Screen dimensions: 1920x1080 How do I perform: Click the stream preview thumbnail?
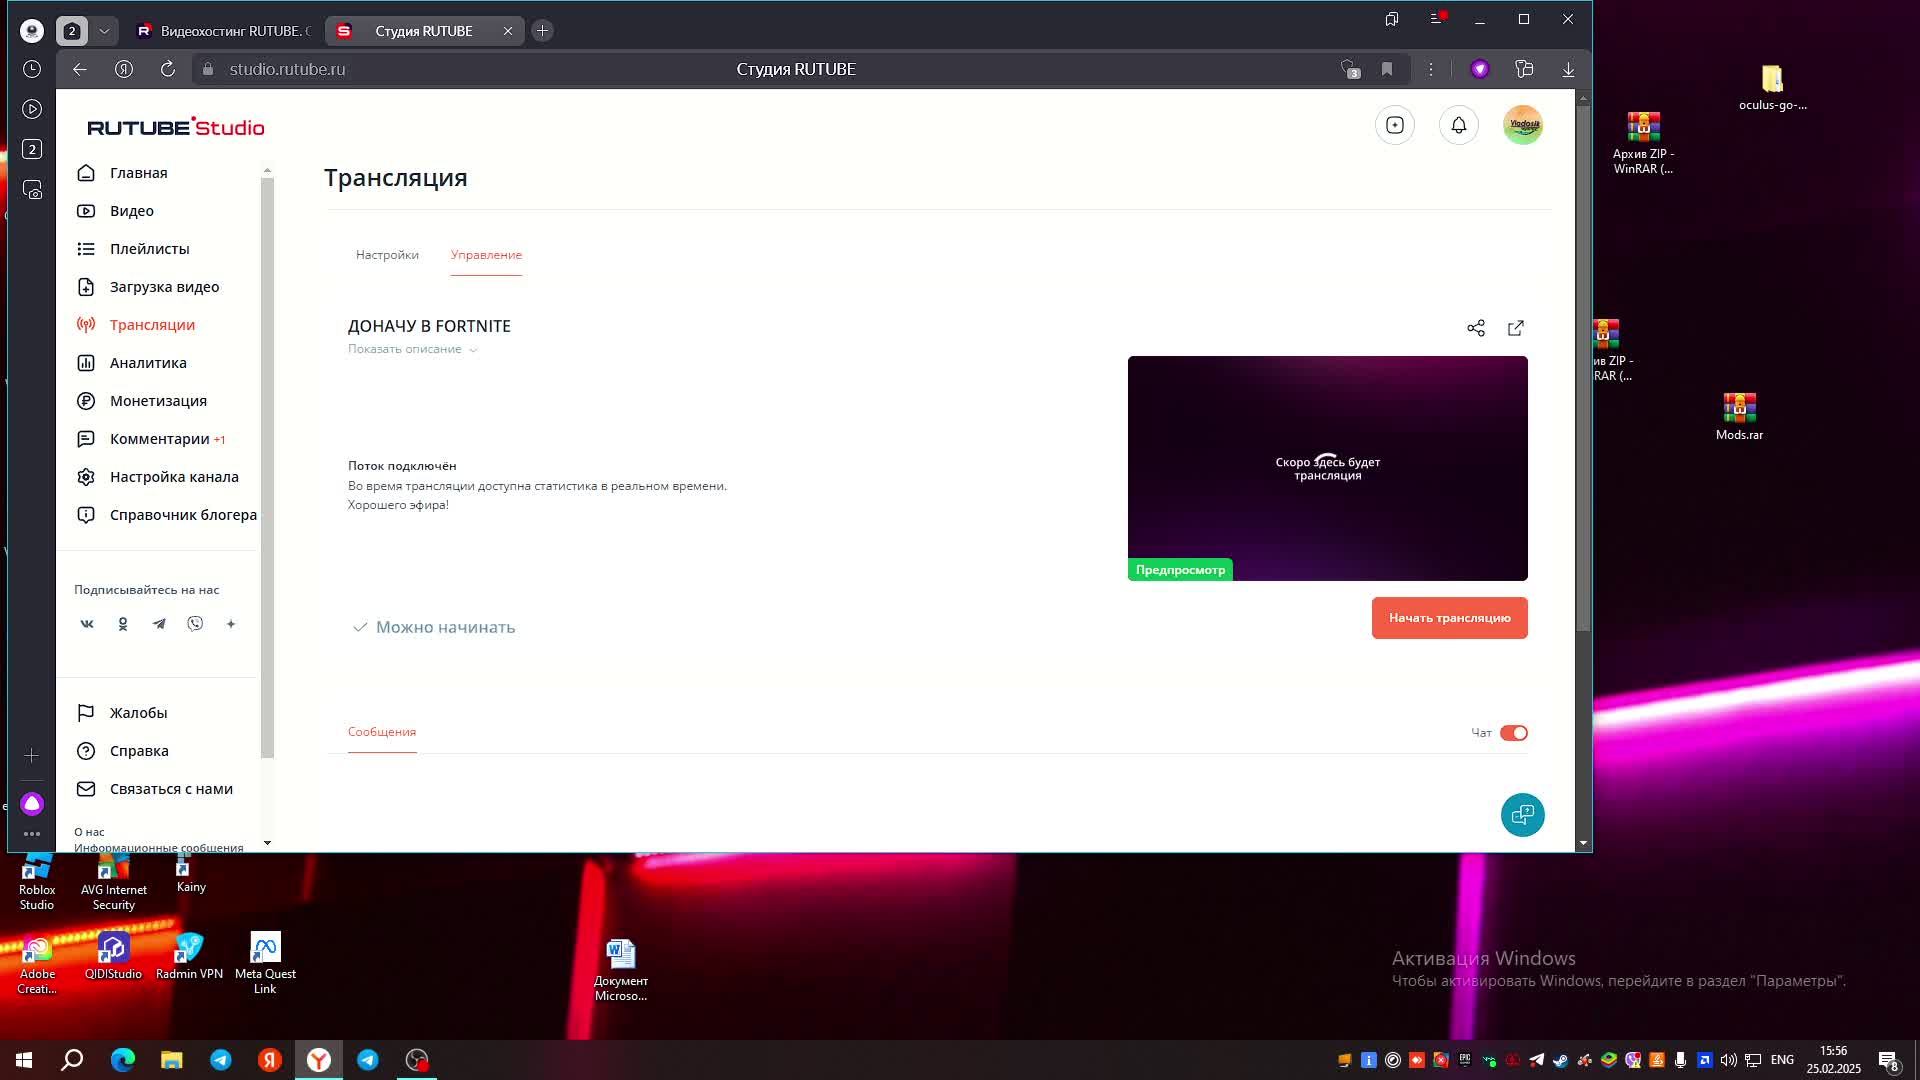click(x=1327, y=468)
